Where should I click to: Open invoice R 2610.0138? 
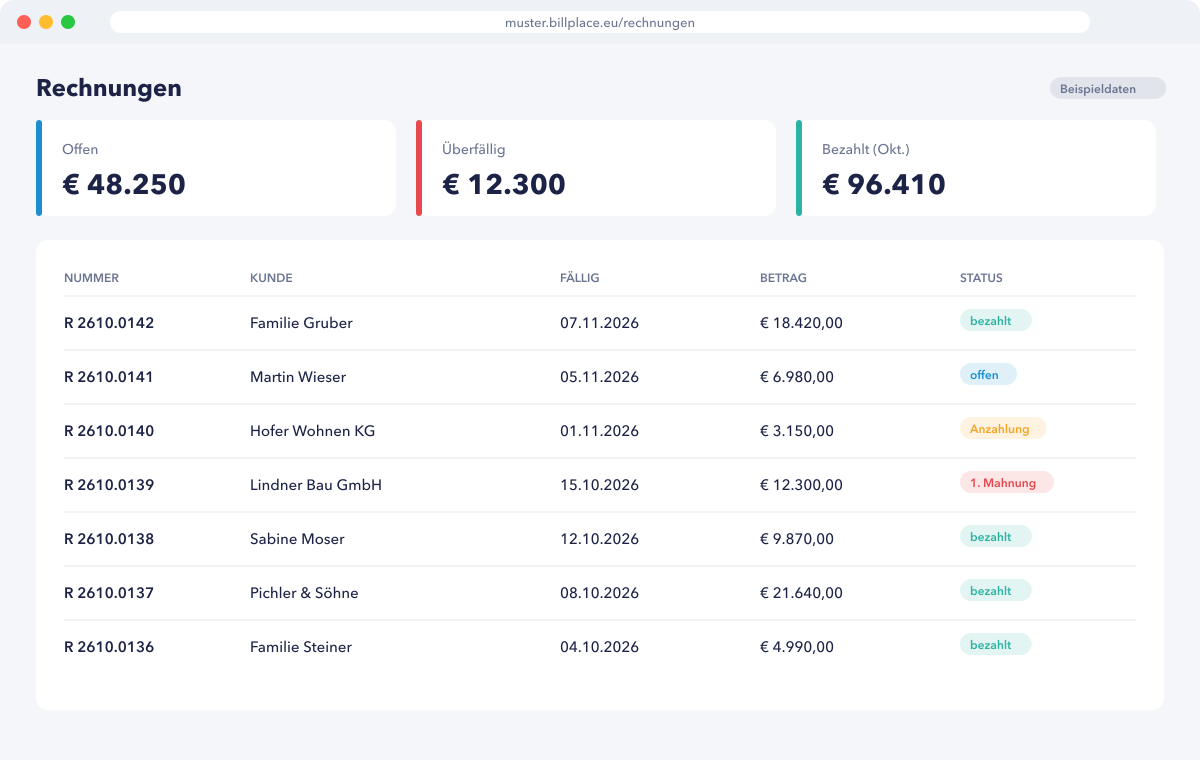(x=109, y=539)
